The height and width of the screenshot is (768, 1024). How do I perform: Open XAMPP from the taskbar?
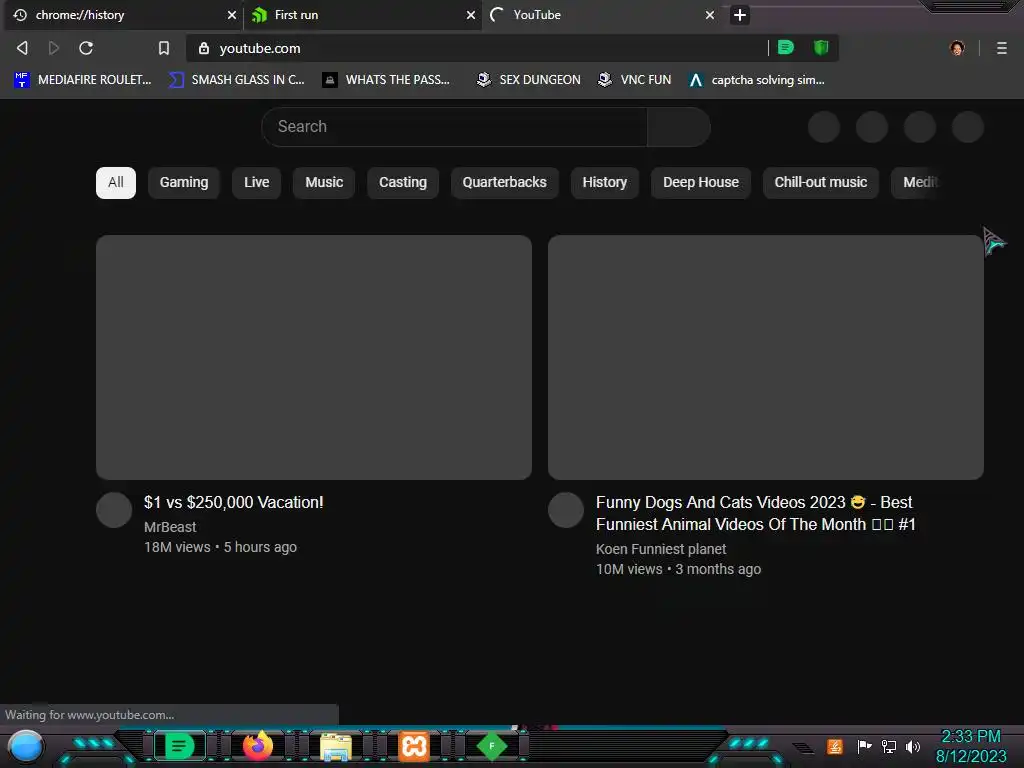(x=414, y=746)
